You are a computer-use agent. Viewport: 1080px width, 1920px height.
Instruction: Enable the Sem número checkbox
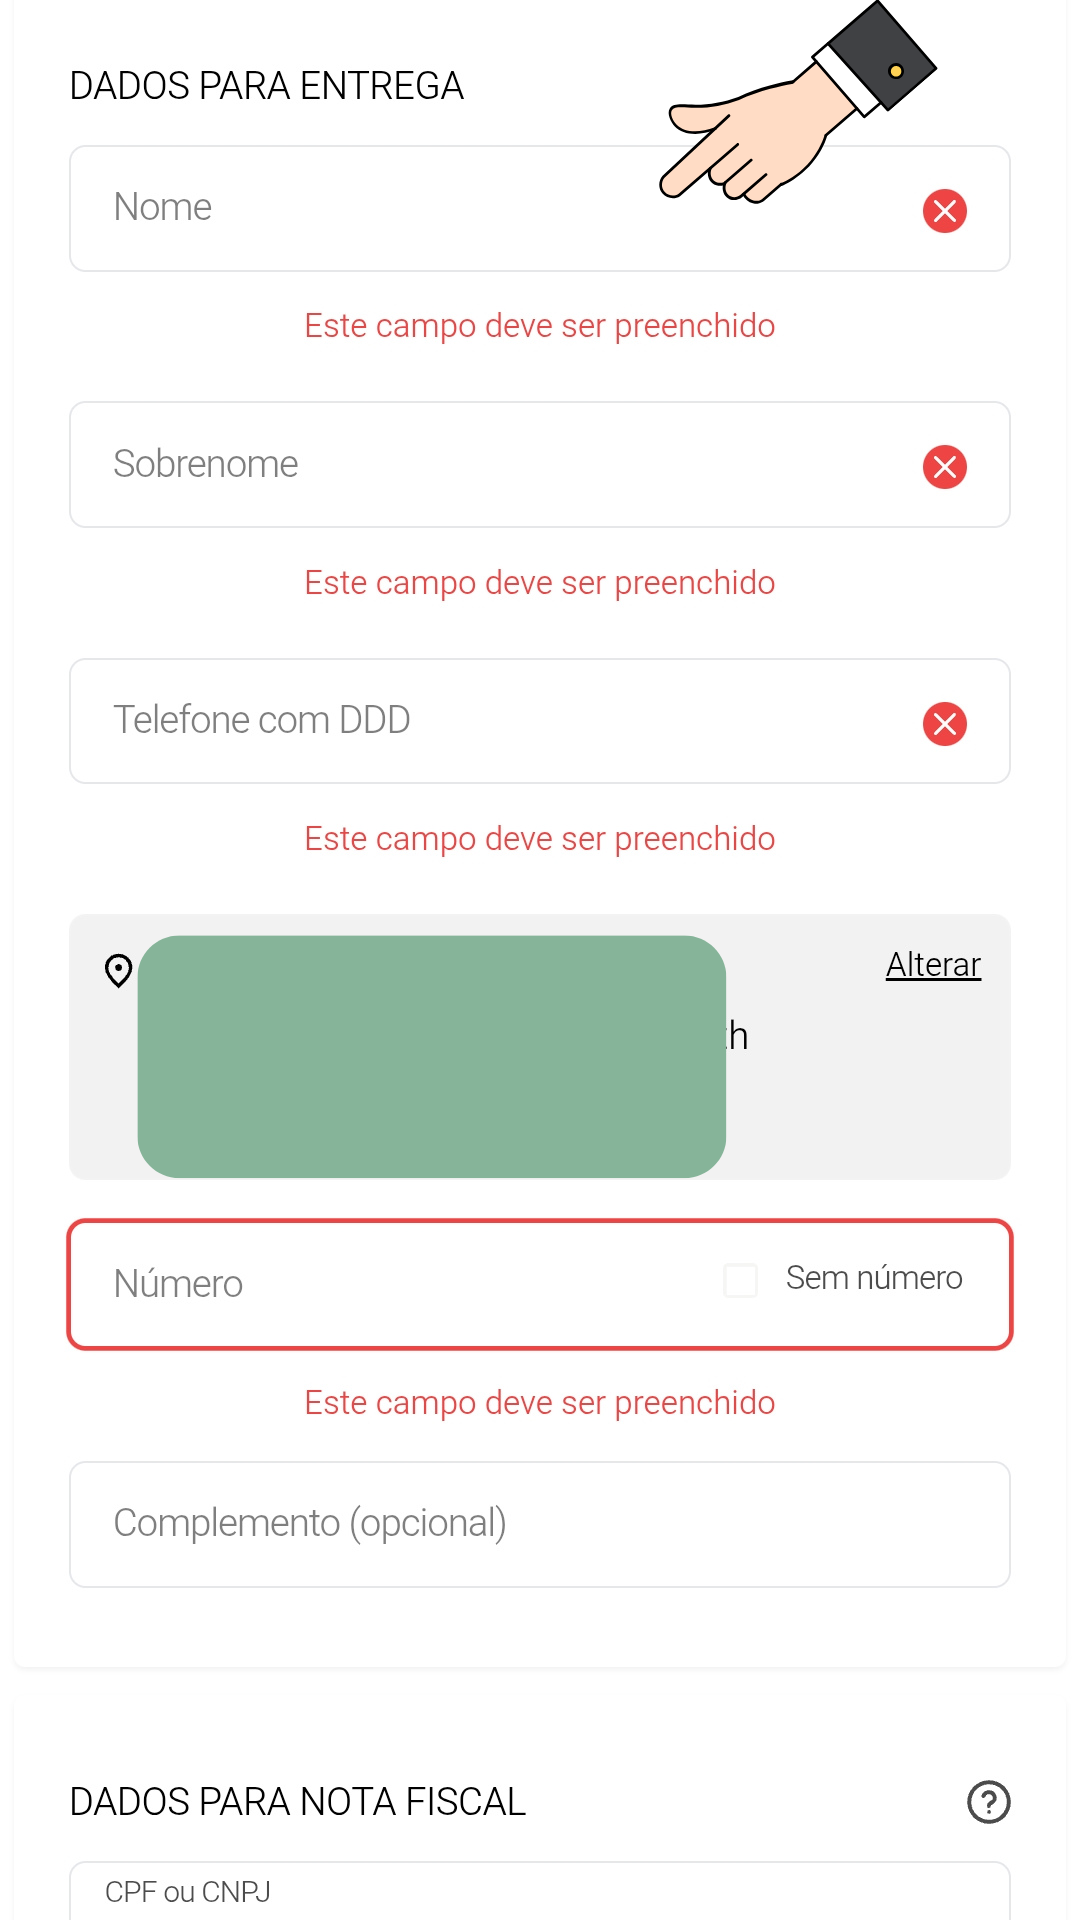click(741, 1280)
